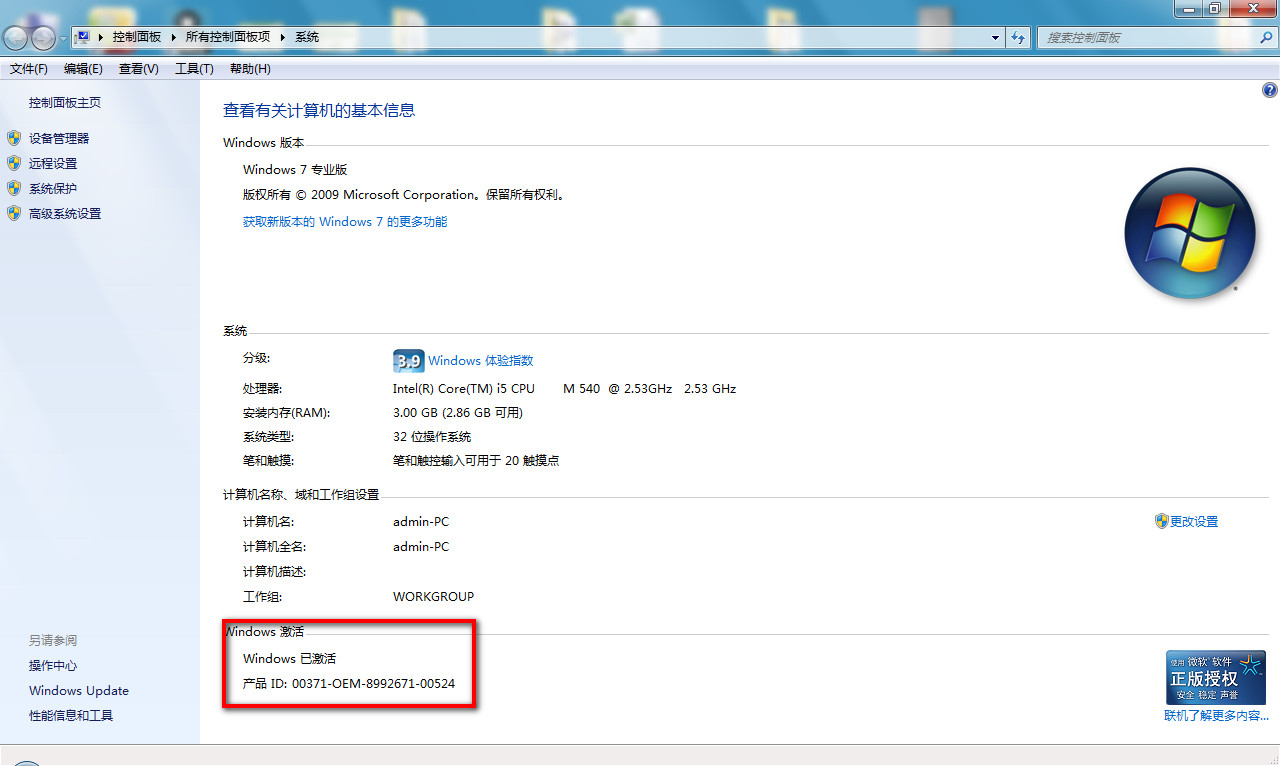The height and width of the screenshot is (766, 1280).
Task: Click the 3.00 GB (2.86 GB 可用) value
Action: 458,413
